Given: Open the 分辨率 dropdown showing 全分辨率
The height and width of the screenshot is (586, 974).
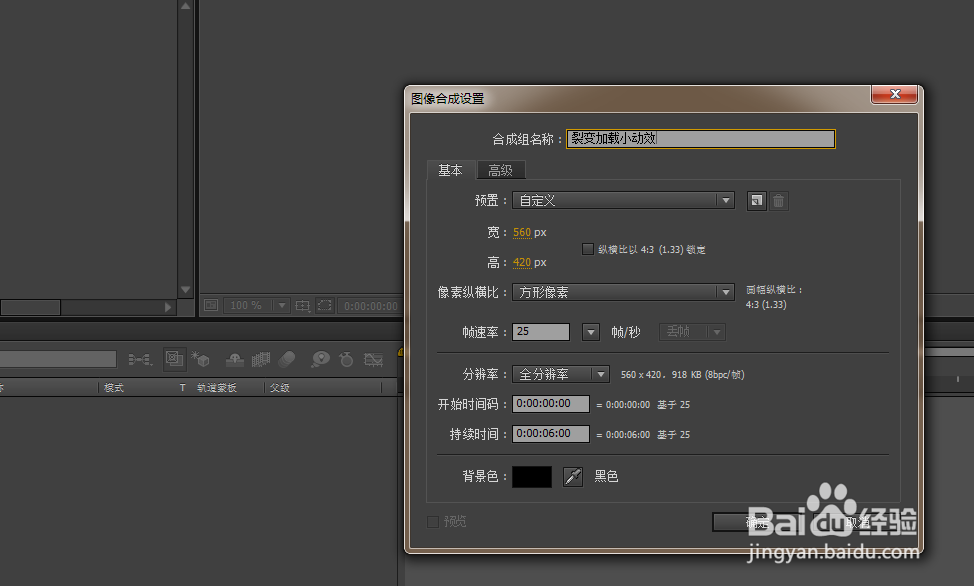Looking at the screenshot, I should coord(560,374).
